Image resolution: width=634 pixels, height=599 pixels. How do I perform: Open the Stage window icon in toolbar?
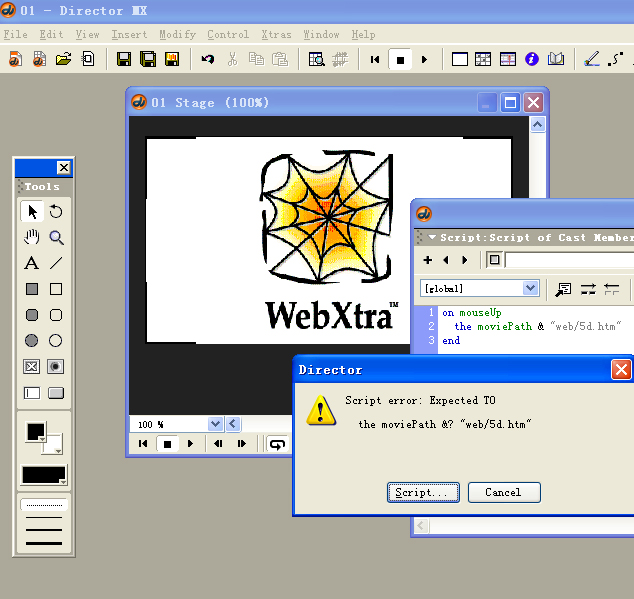pos(460,59)
